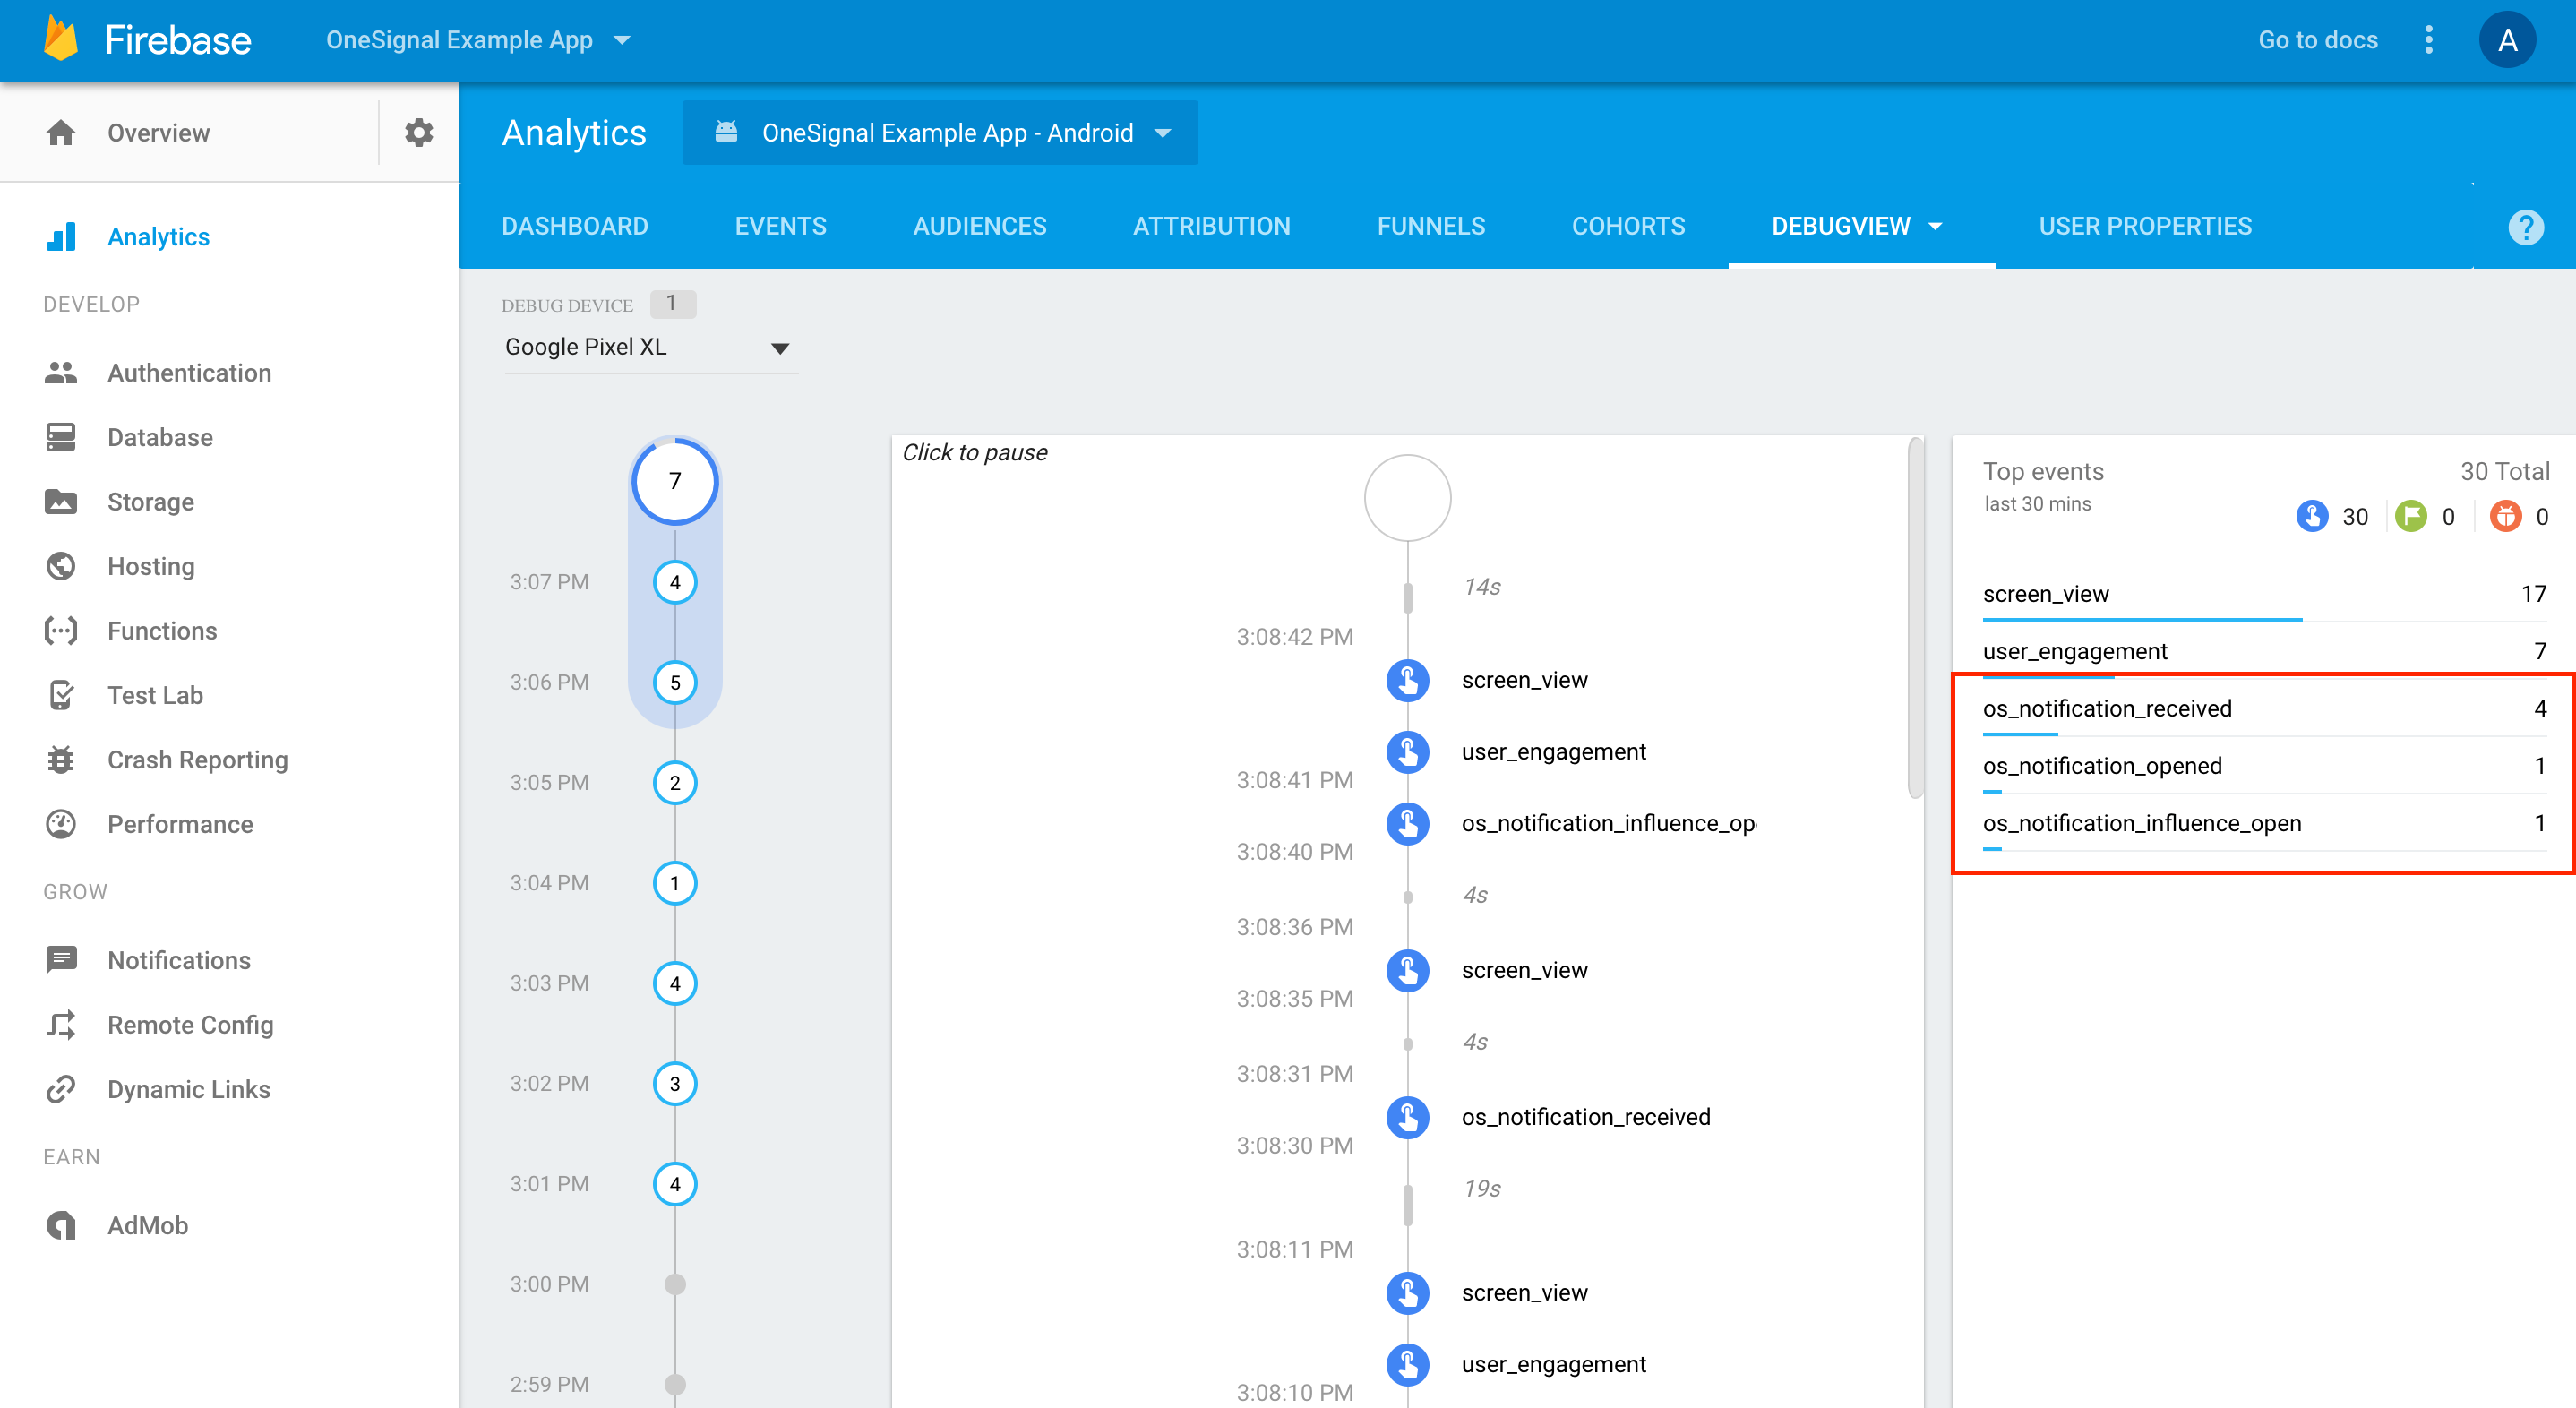The height and width of the screenshot is (1408, 2576).
Task: Click the Storage image icon
Action: pyautogui.click(x=61, y=502)
